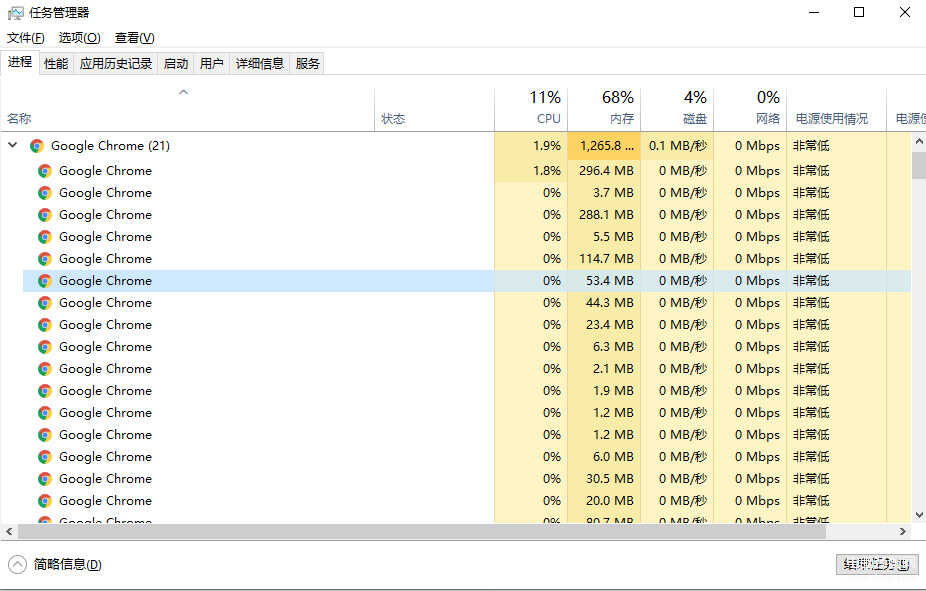The image size is (926, 591).
Task: Click the vertical scrollbar up arrow
Action: click(919, 141)
